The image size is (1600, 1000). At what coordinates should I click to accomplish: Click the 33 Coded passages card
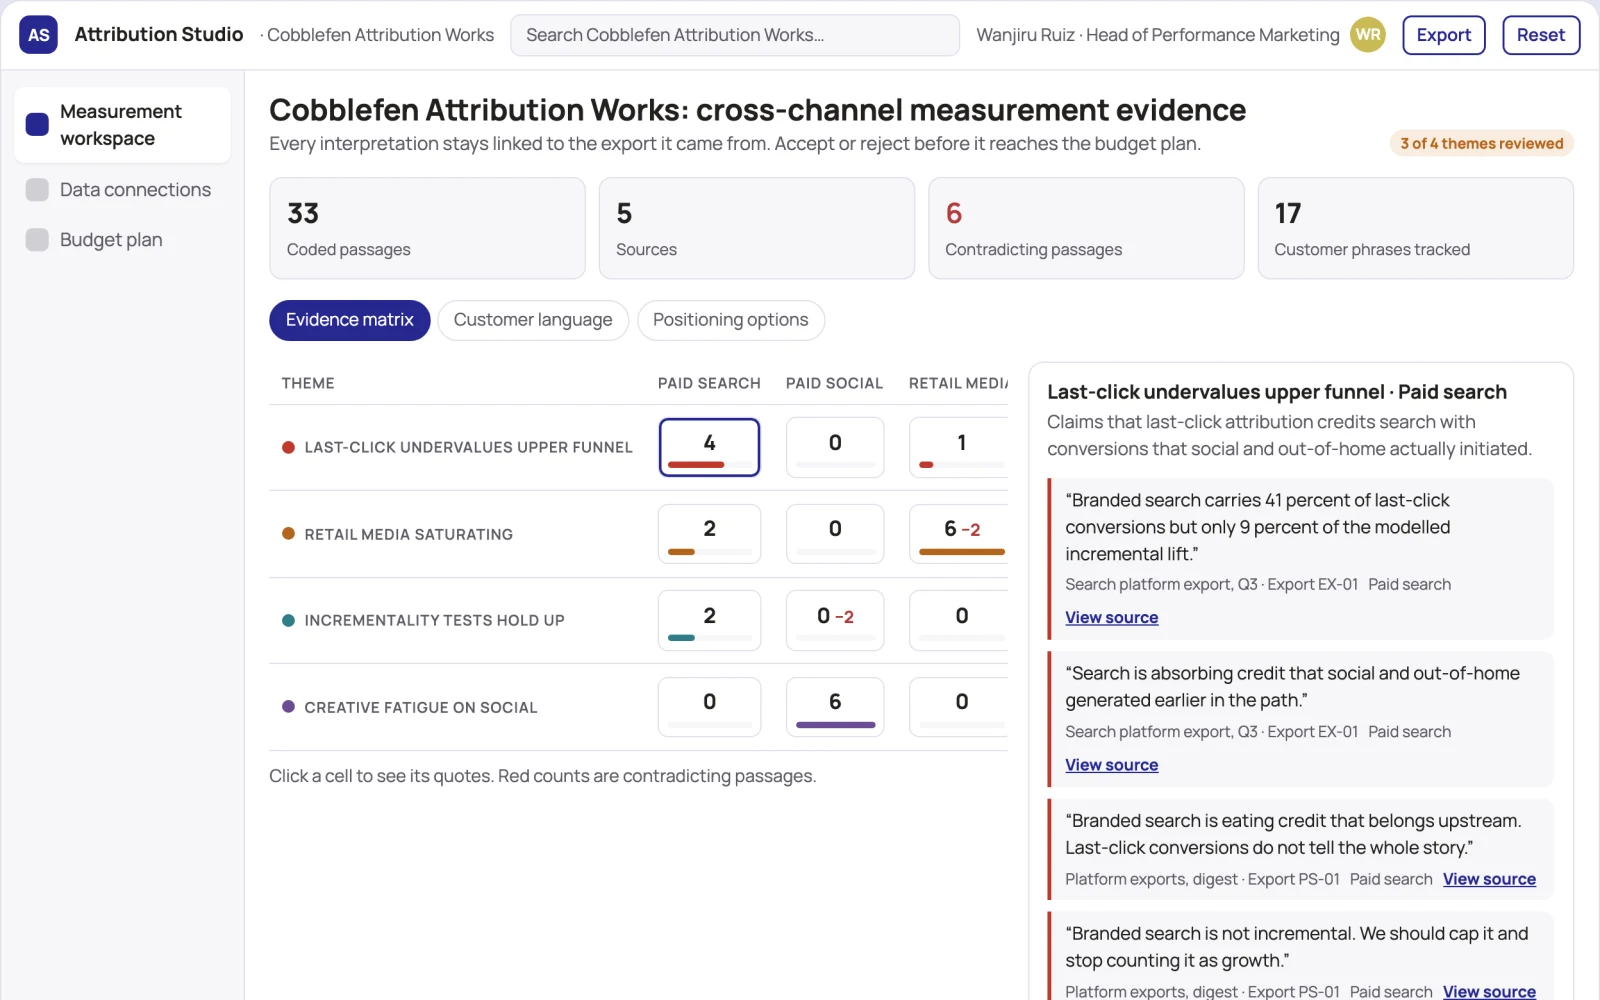pos(427,228)
